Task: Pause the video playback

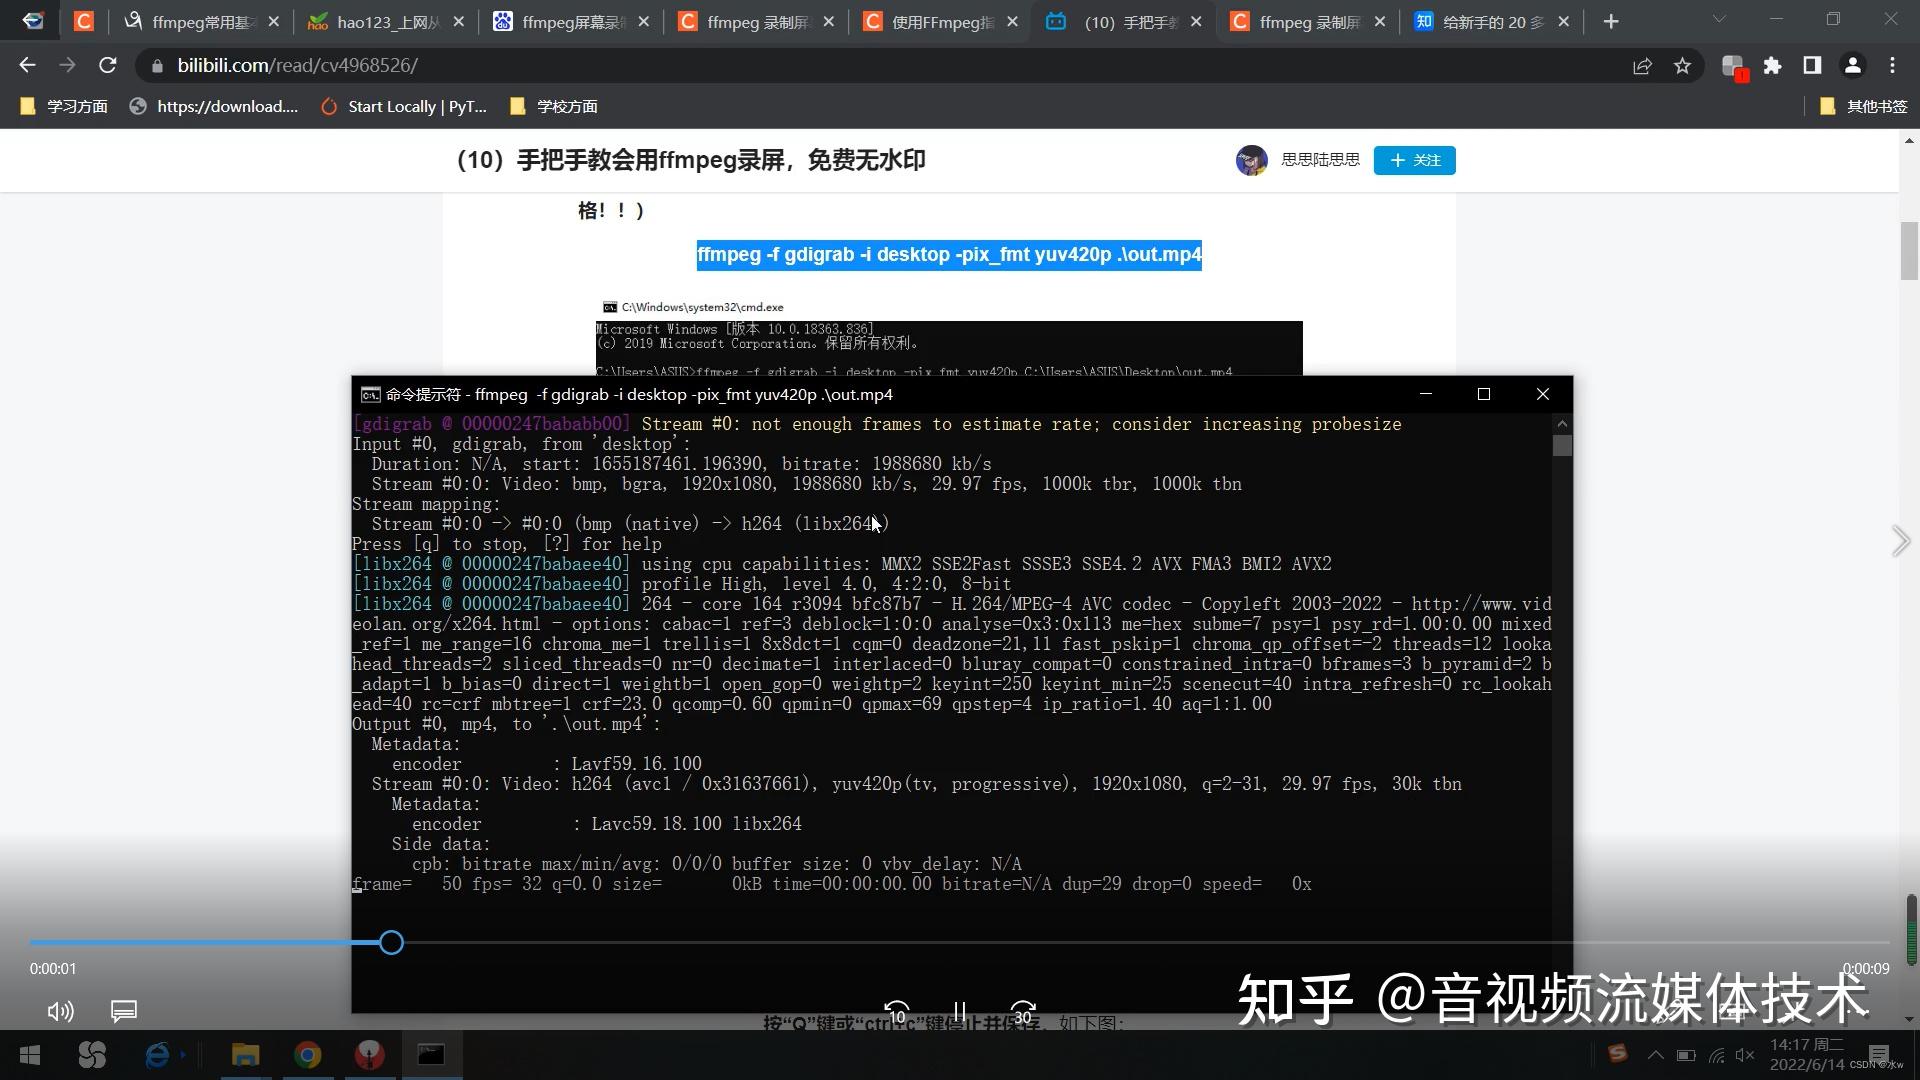Action: pos(960,1012)
